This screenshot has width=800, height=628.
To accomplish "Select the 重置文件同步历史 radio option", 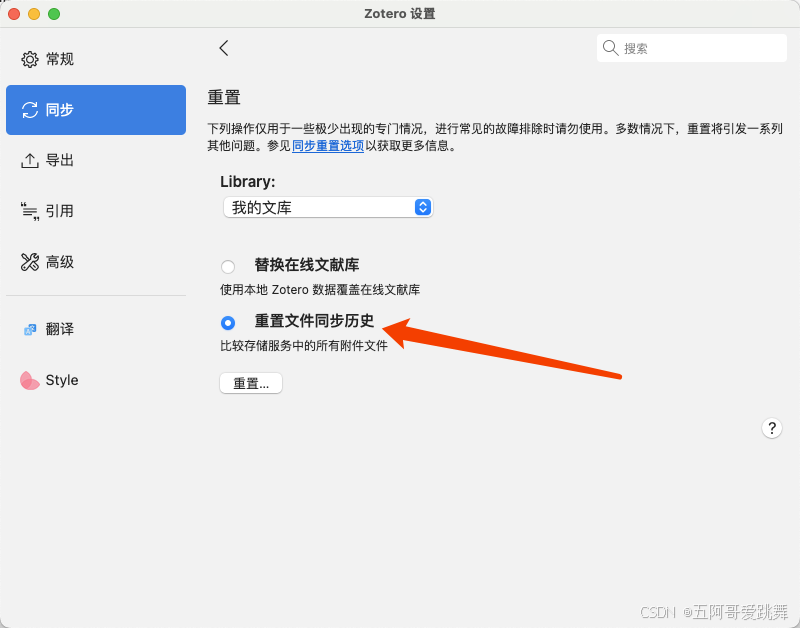I will pos(228,322).
